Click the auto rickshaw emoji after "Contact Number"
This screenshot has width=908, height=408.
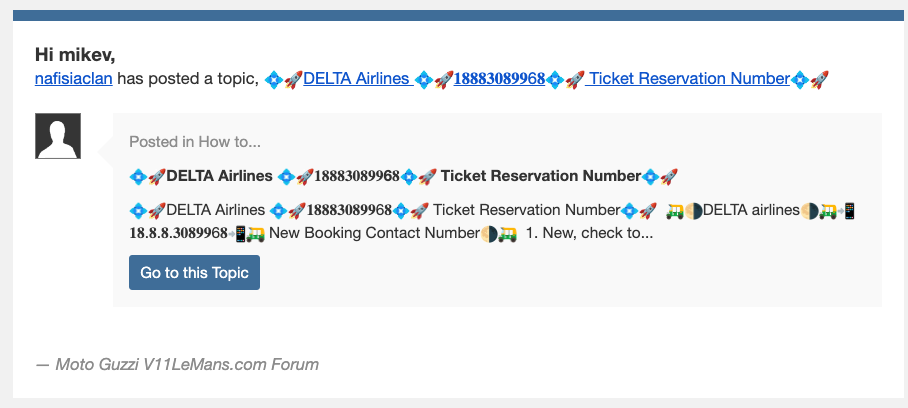(507, 234)
